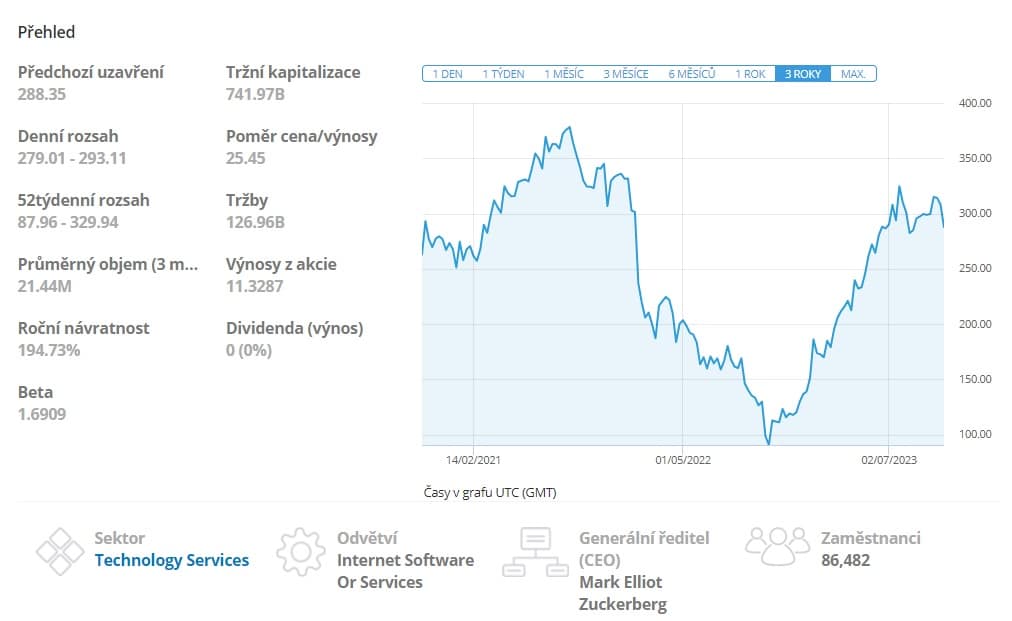Click the Odvětví gear icon

[x=301, y=551]
